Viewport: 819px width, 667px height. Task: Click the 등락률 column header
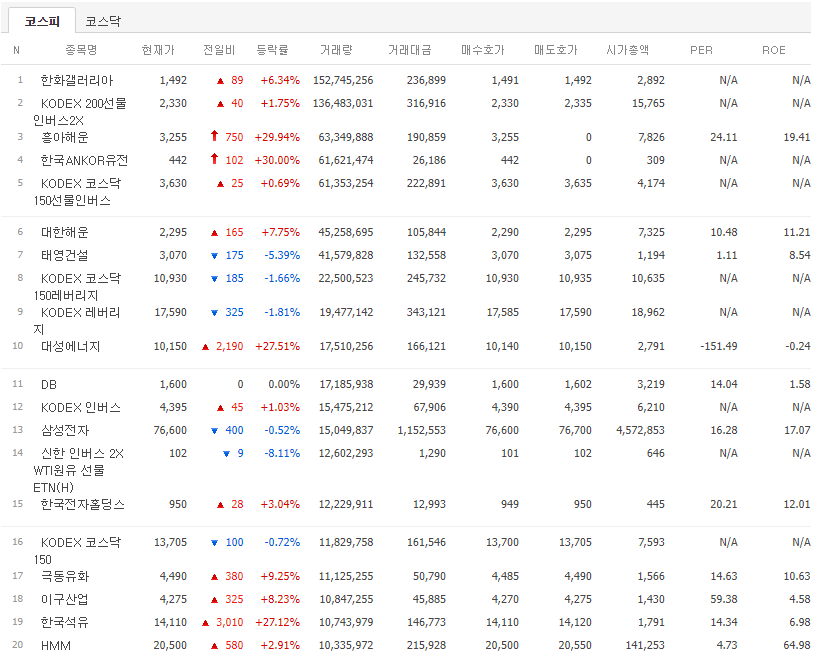coord(272,50)
